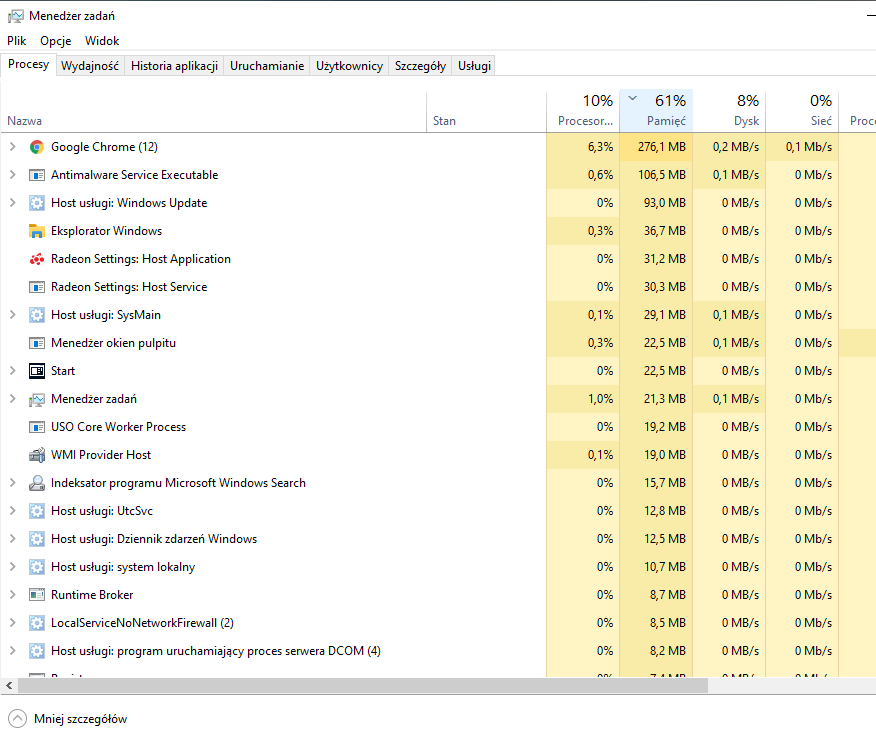This screenshot has width=876, height=731.
Task: Expand Host usługi: UtcSvc row
Action: (12, 510)
